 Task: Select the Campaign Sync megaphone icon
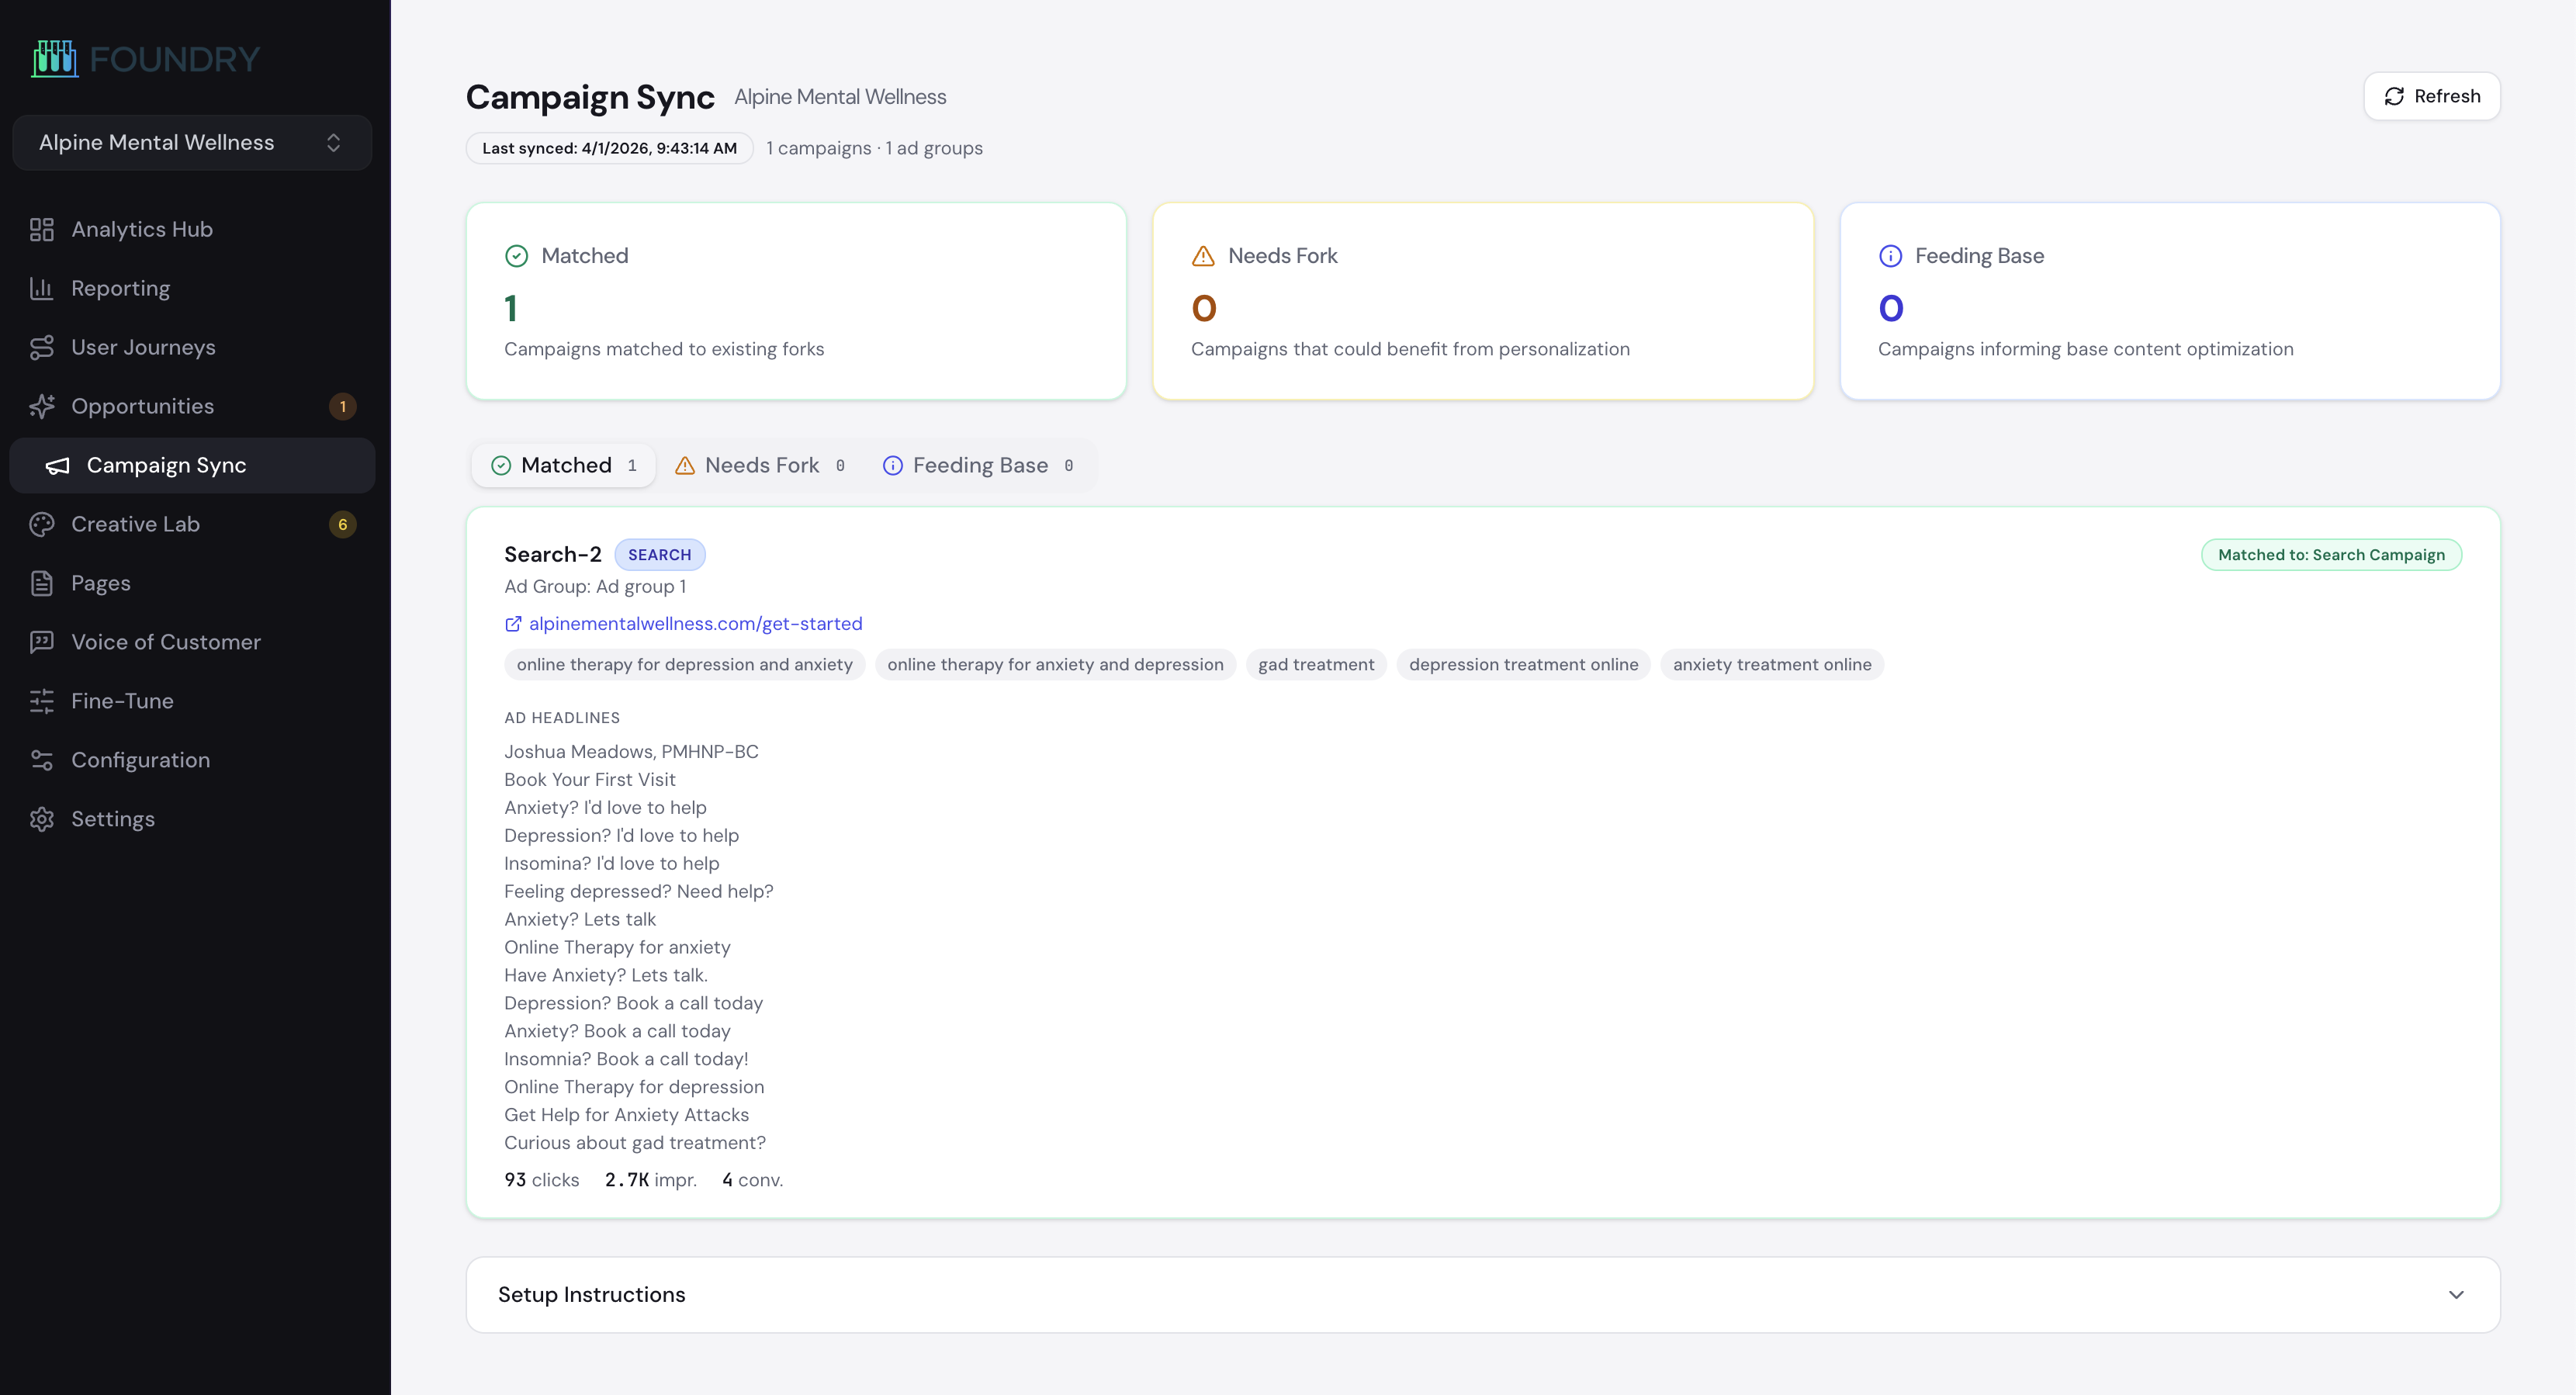coord(59,465)
